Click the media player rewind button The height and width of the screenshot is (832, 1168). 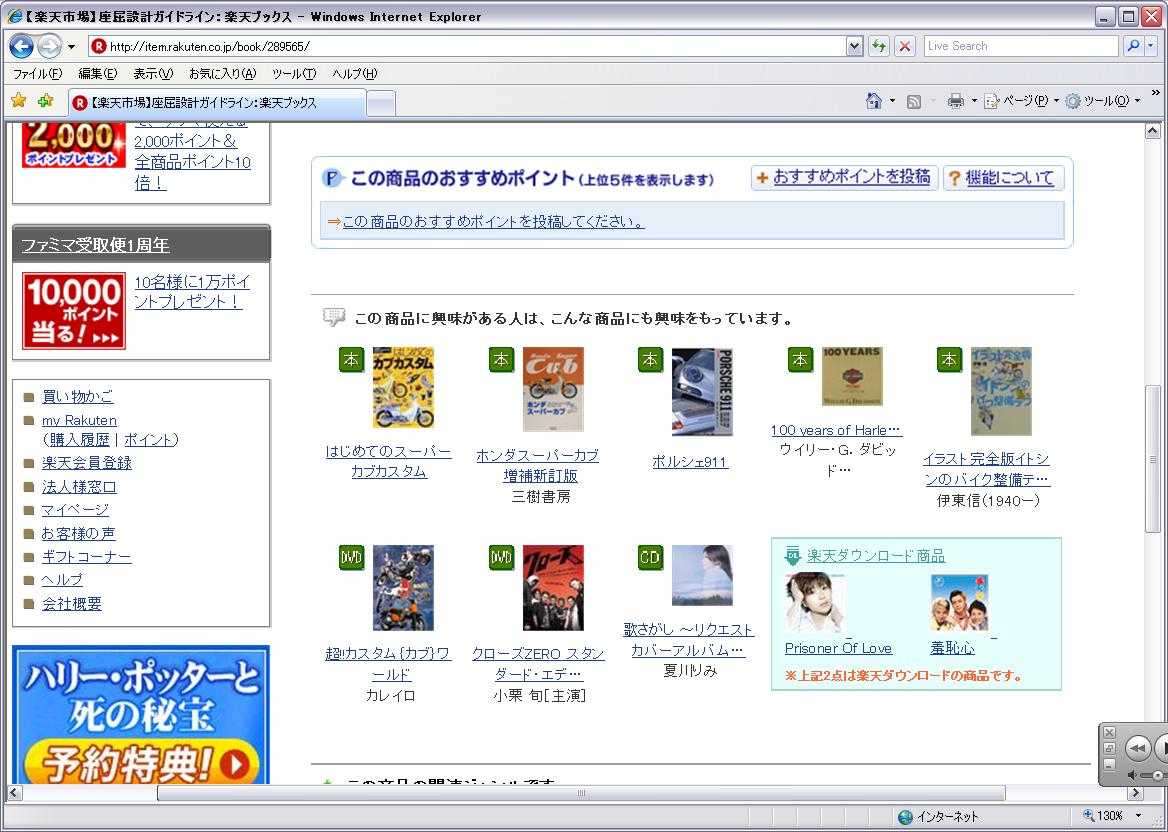1137,748
